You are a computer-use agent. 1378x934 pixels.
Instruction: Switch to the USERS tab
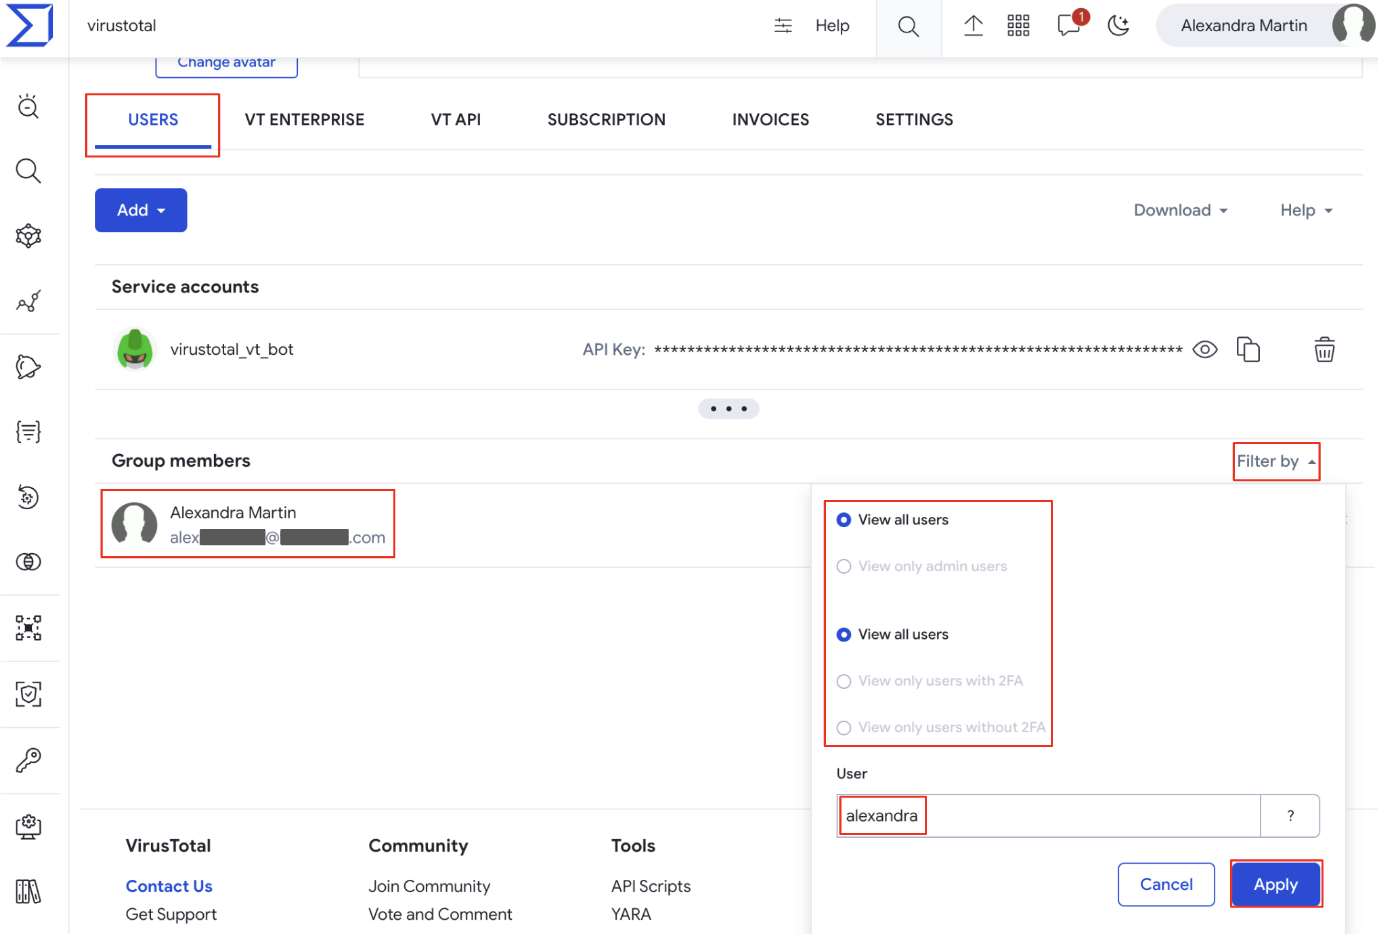point(153,120)
